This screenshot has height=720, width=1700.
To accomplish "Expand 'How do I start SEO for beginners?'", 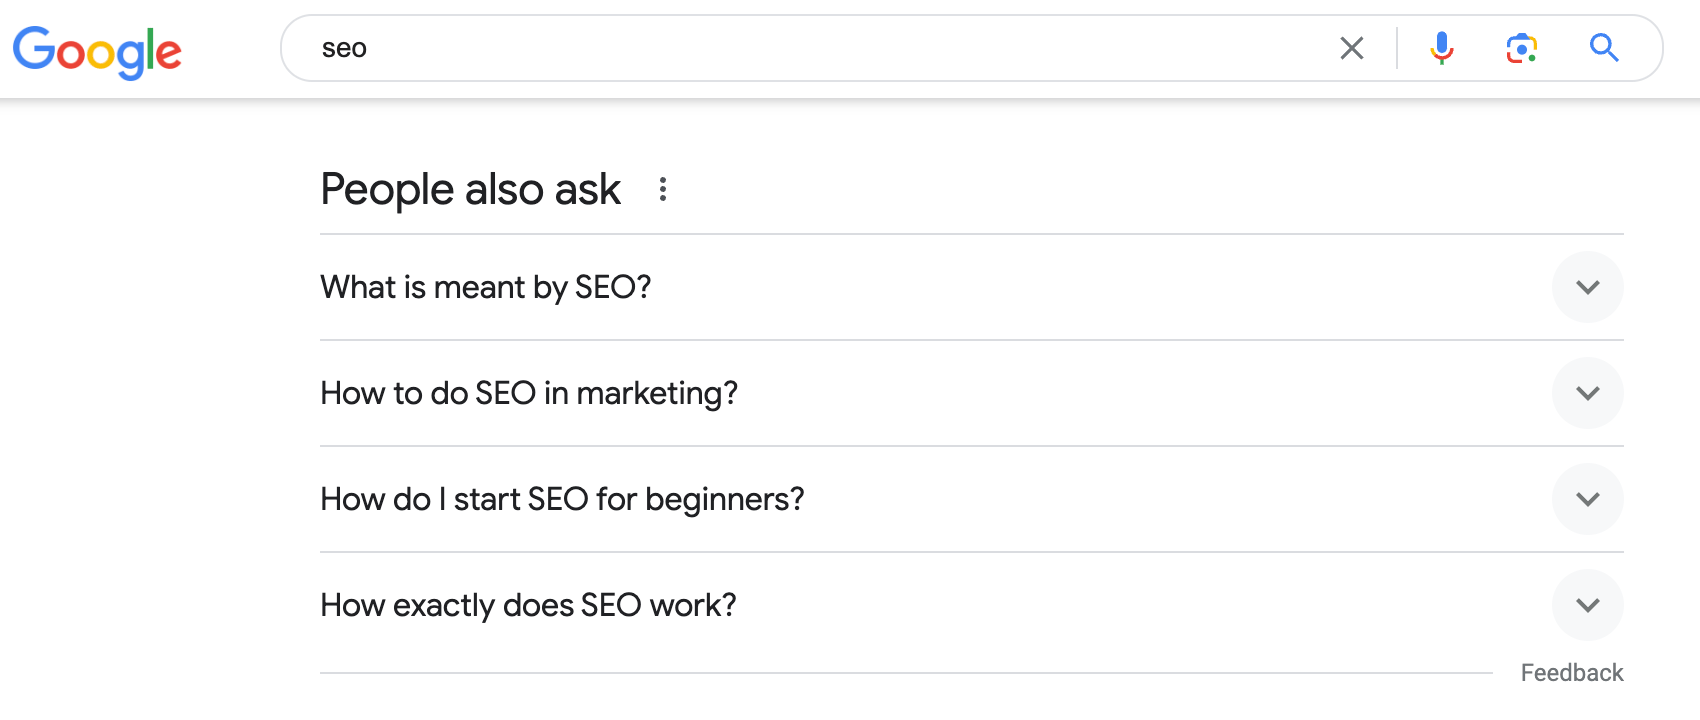I will [x=1587, y=499].
